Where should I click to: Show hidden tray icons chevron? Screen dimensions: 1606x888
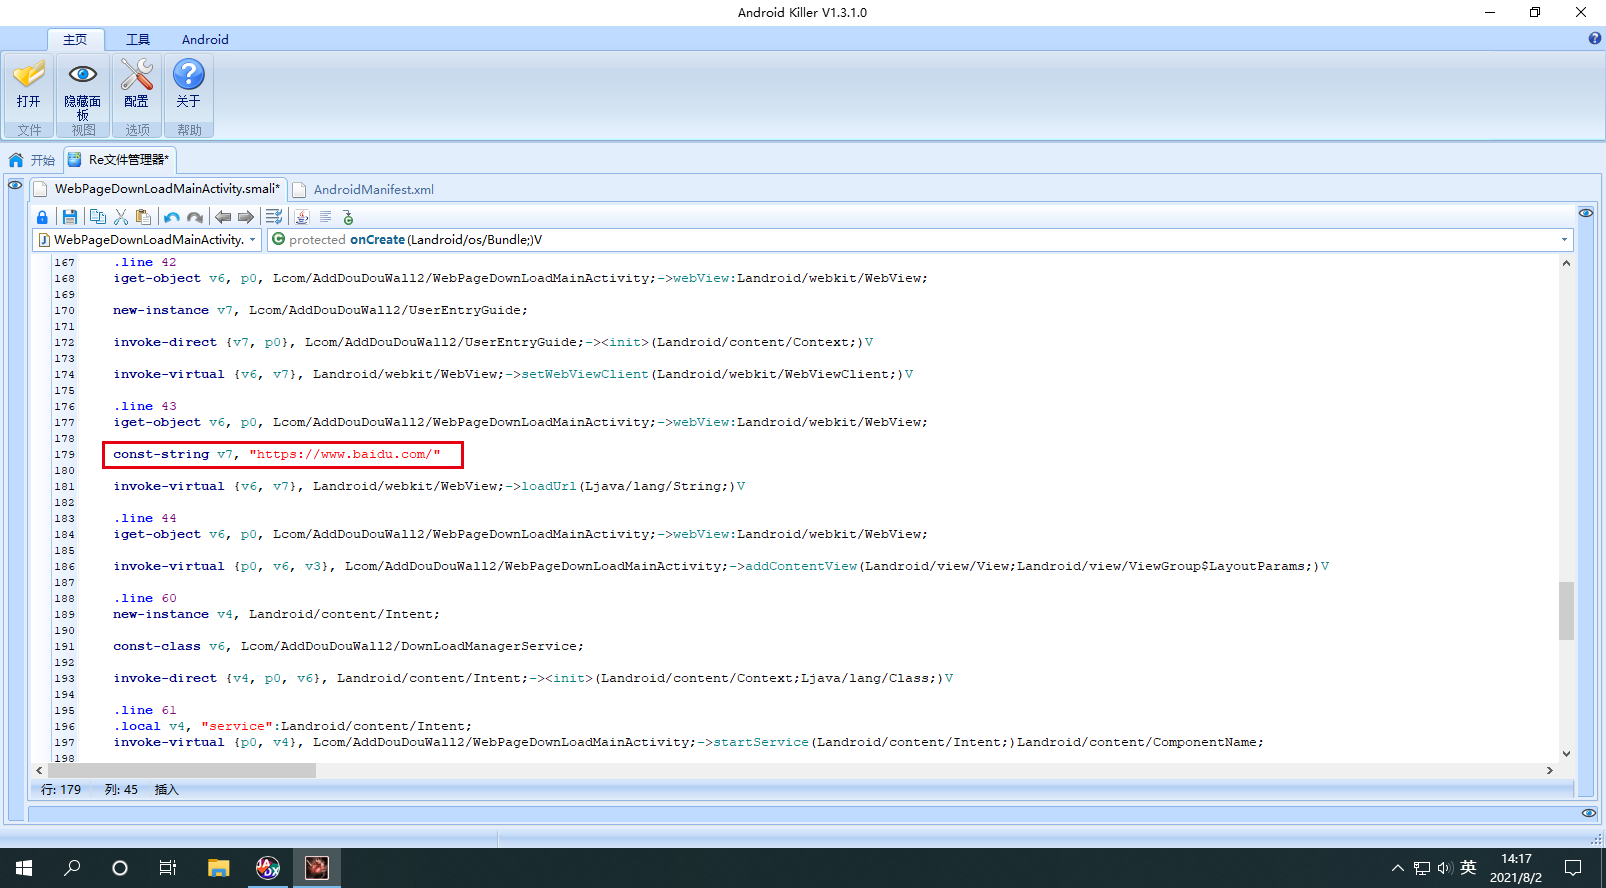point(1397,868)
